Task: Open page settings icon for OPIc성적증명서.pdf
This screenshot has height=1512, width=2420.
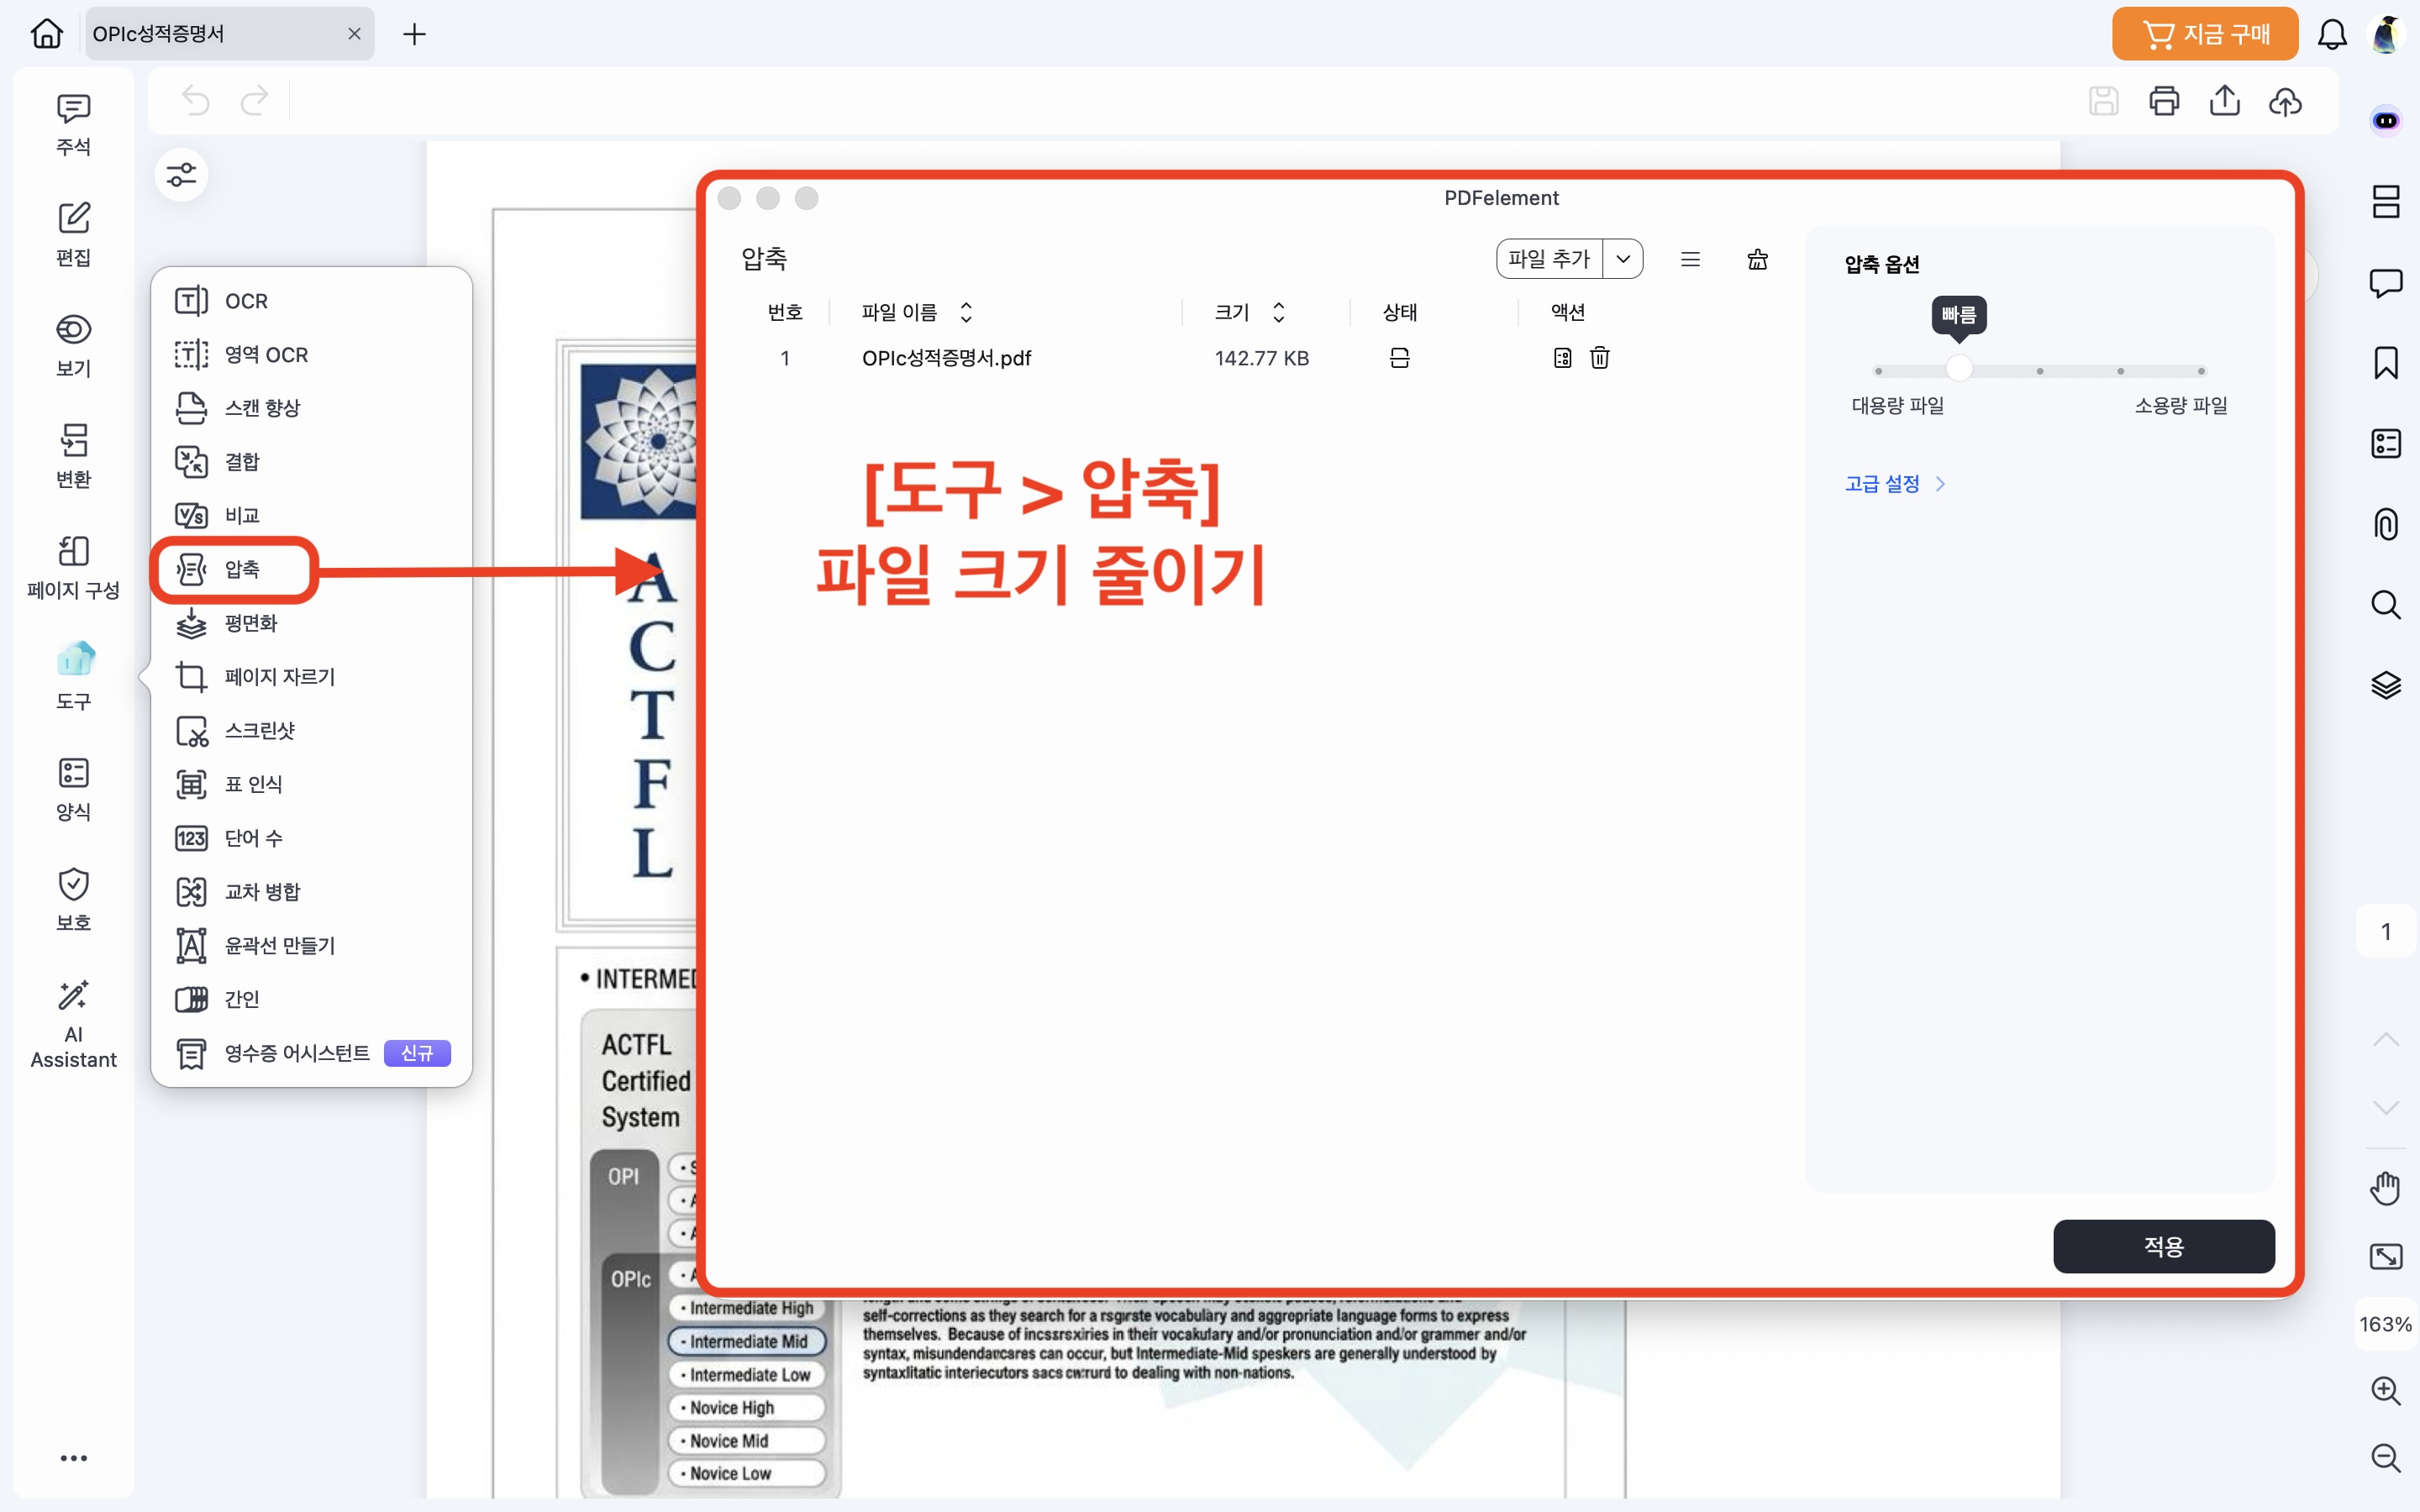Action: pos(1563,358)
